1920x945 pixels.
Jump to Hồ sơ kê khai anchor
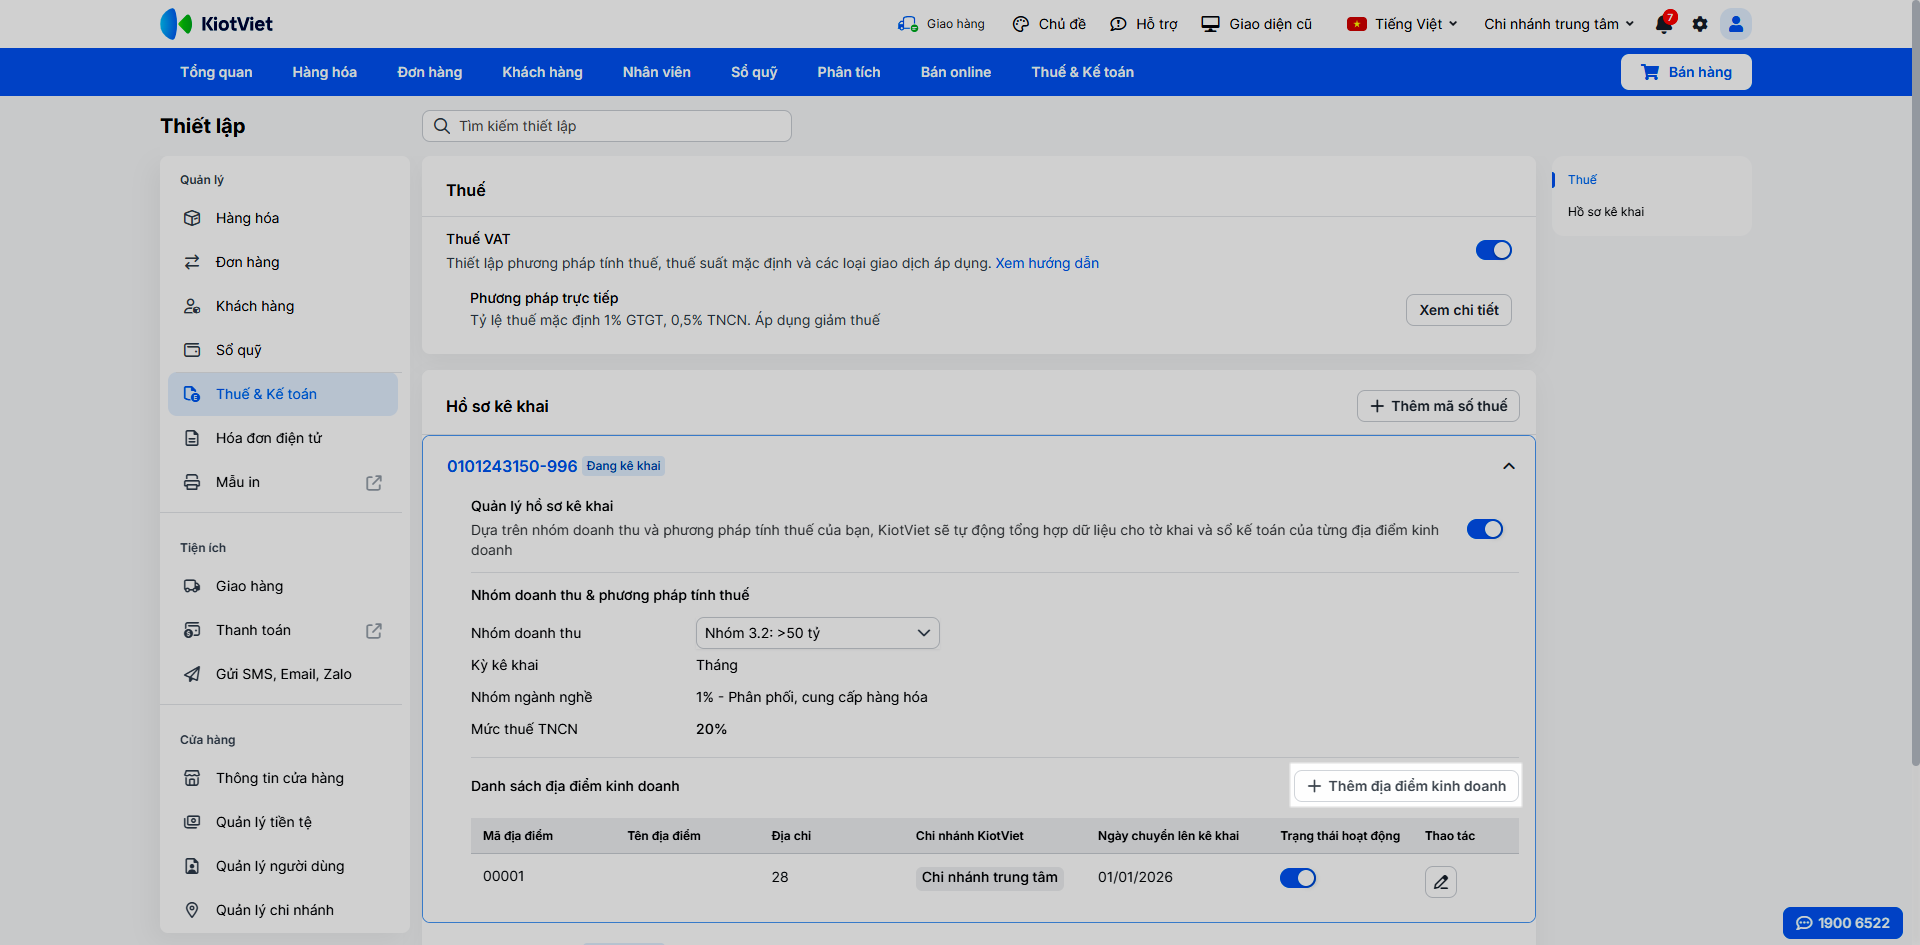pyautogui.click(x=1606, y=212)
